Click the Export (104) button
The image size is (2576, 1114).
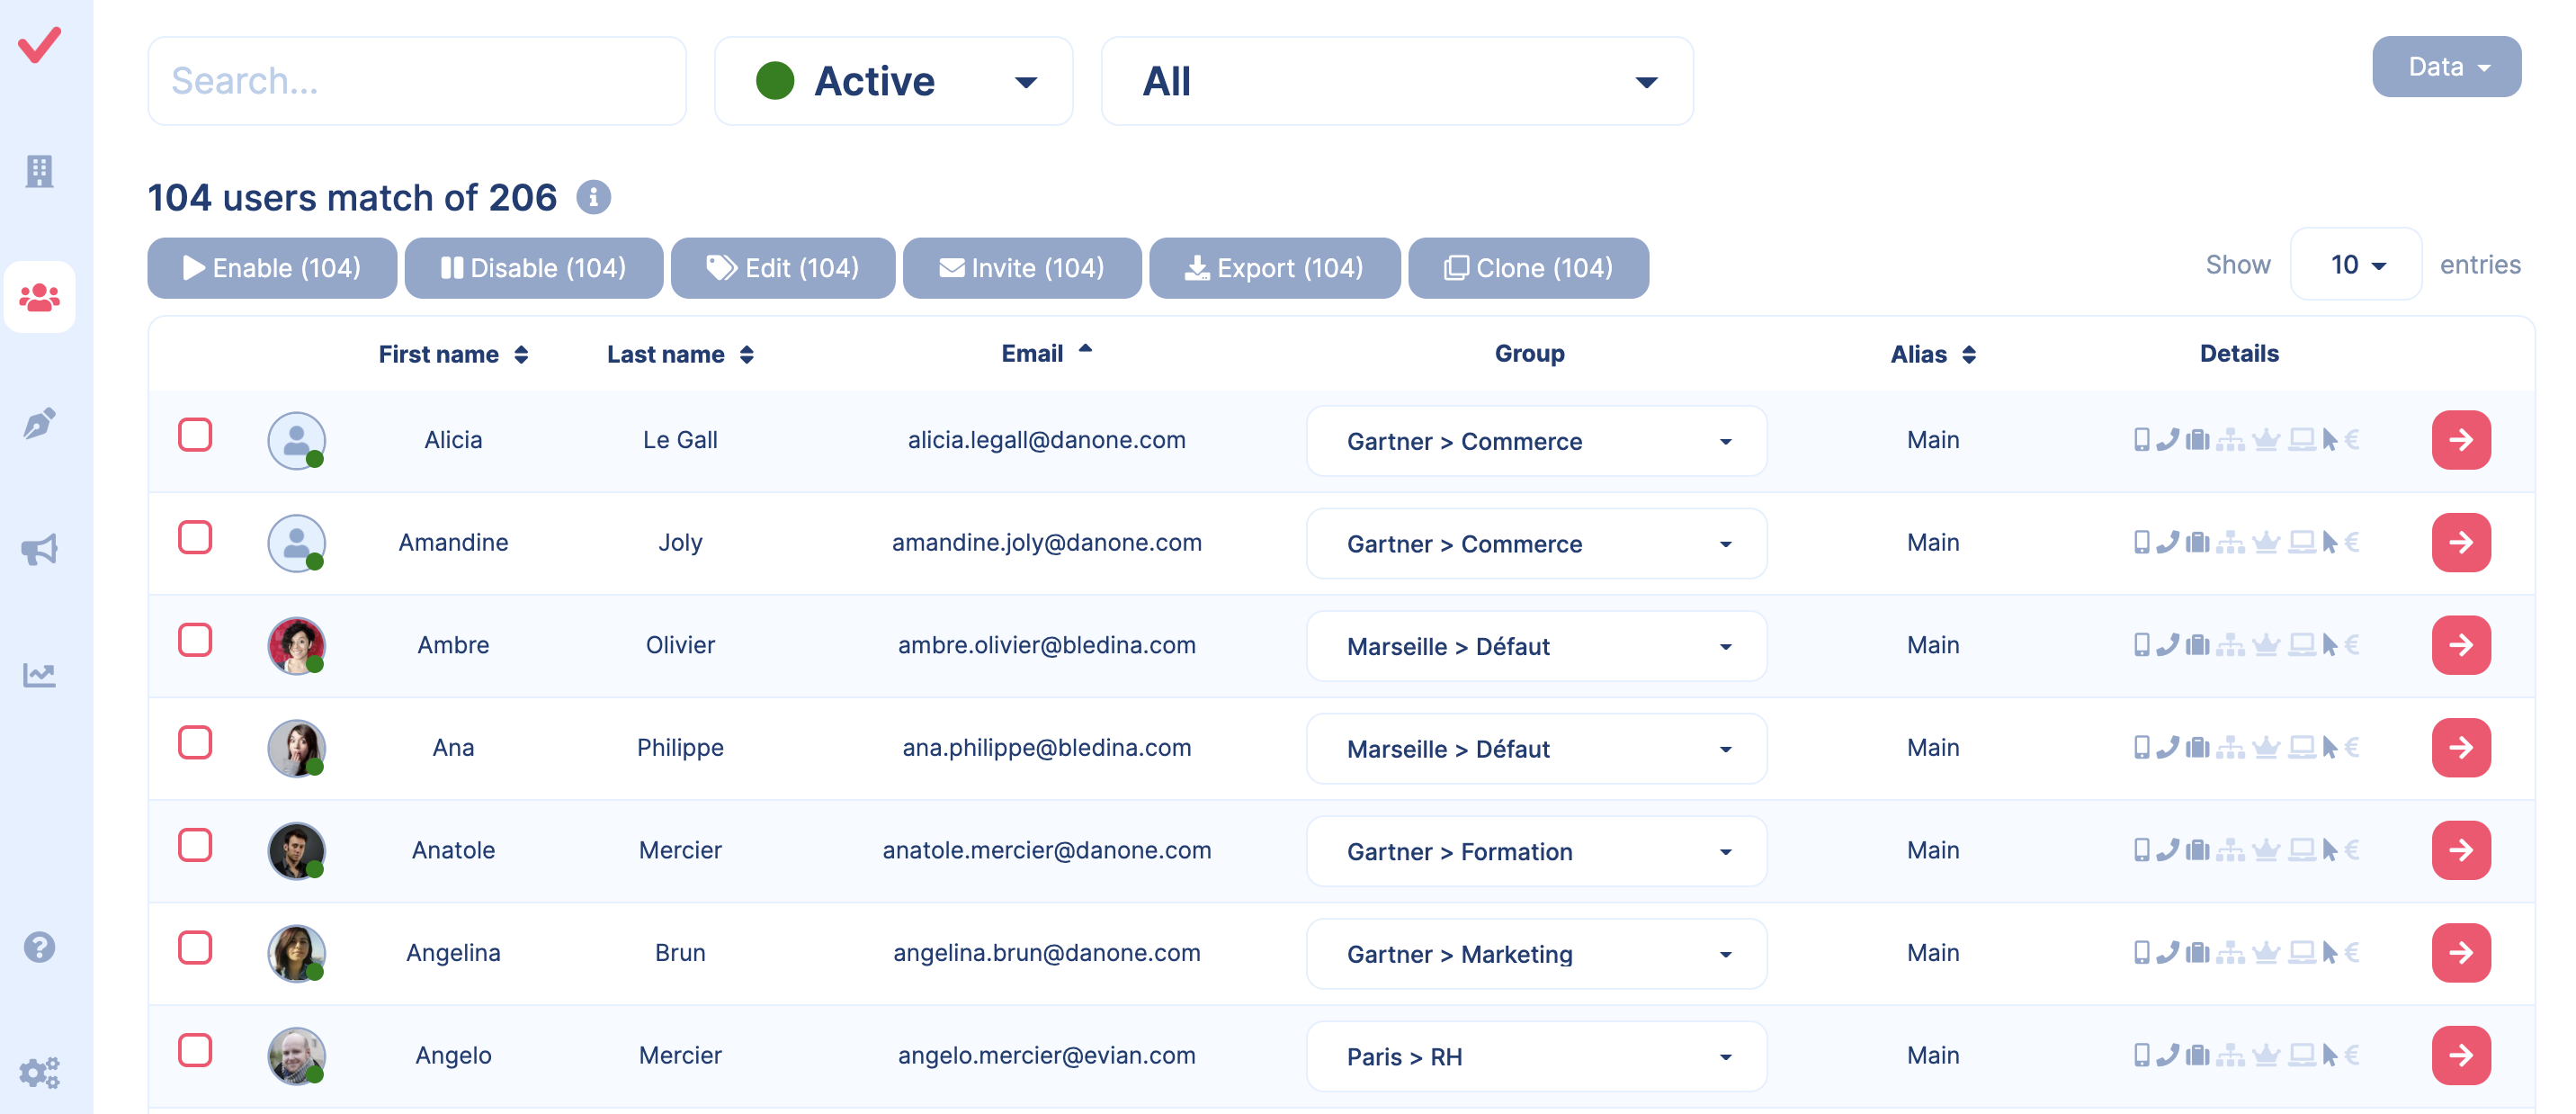click(x=1274, y=268)
